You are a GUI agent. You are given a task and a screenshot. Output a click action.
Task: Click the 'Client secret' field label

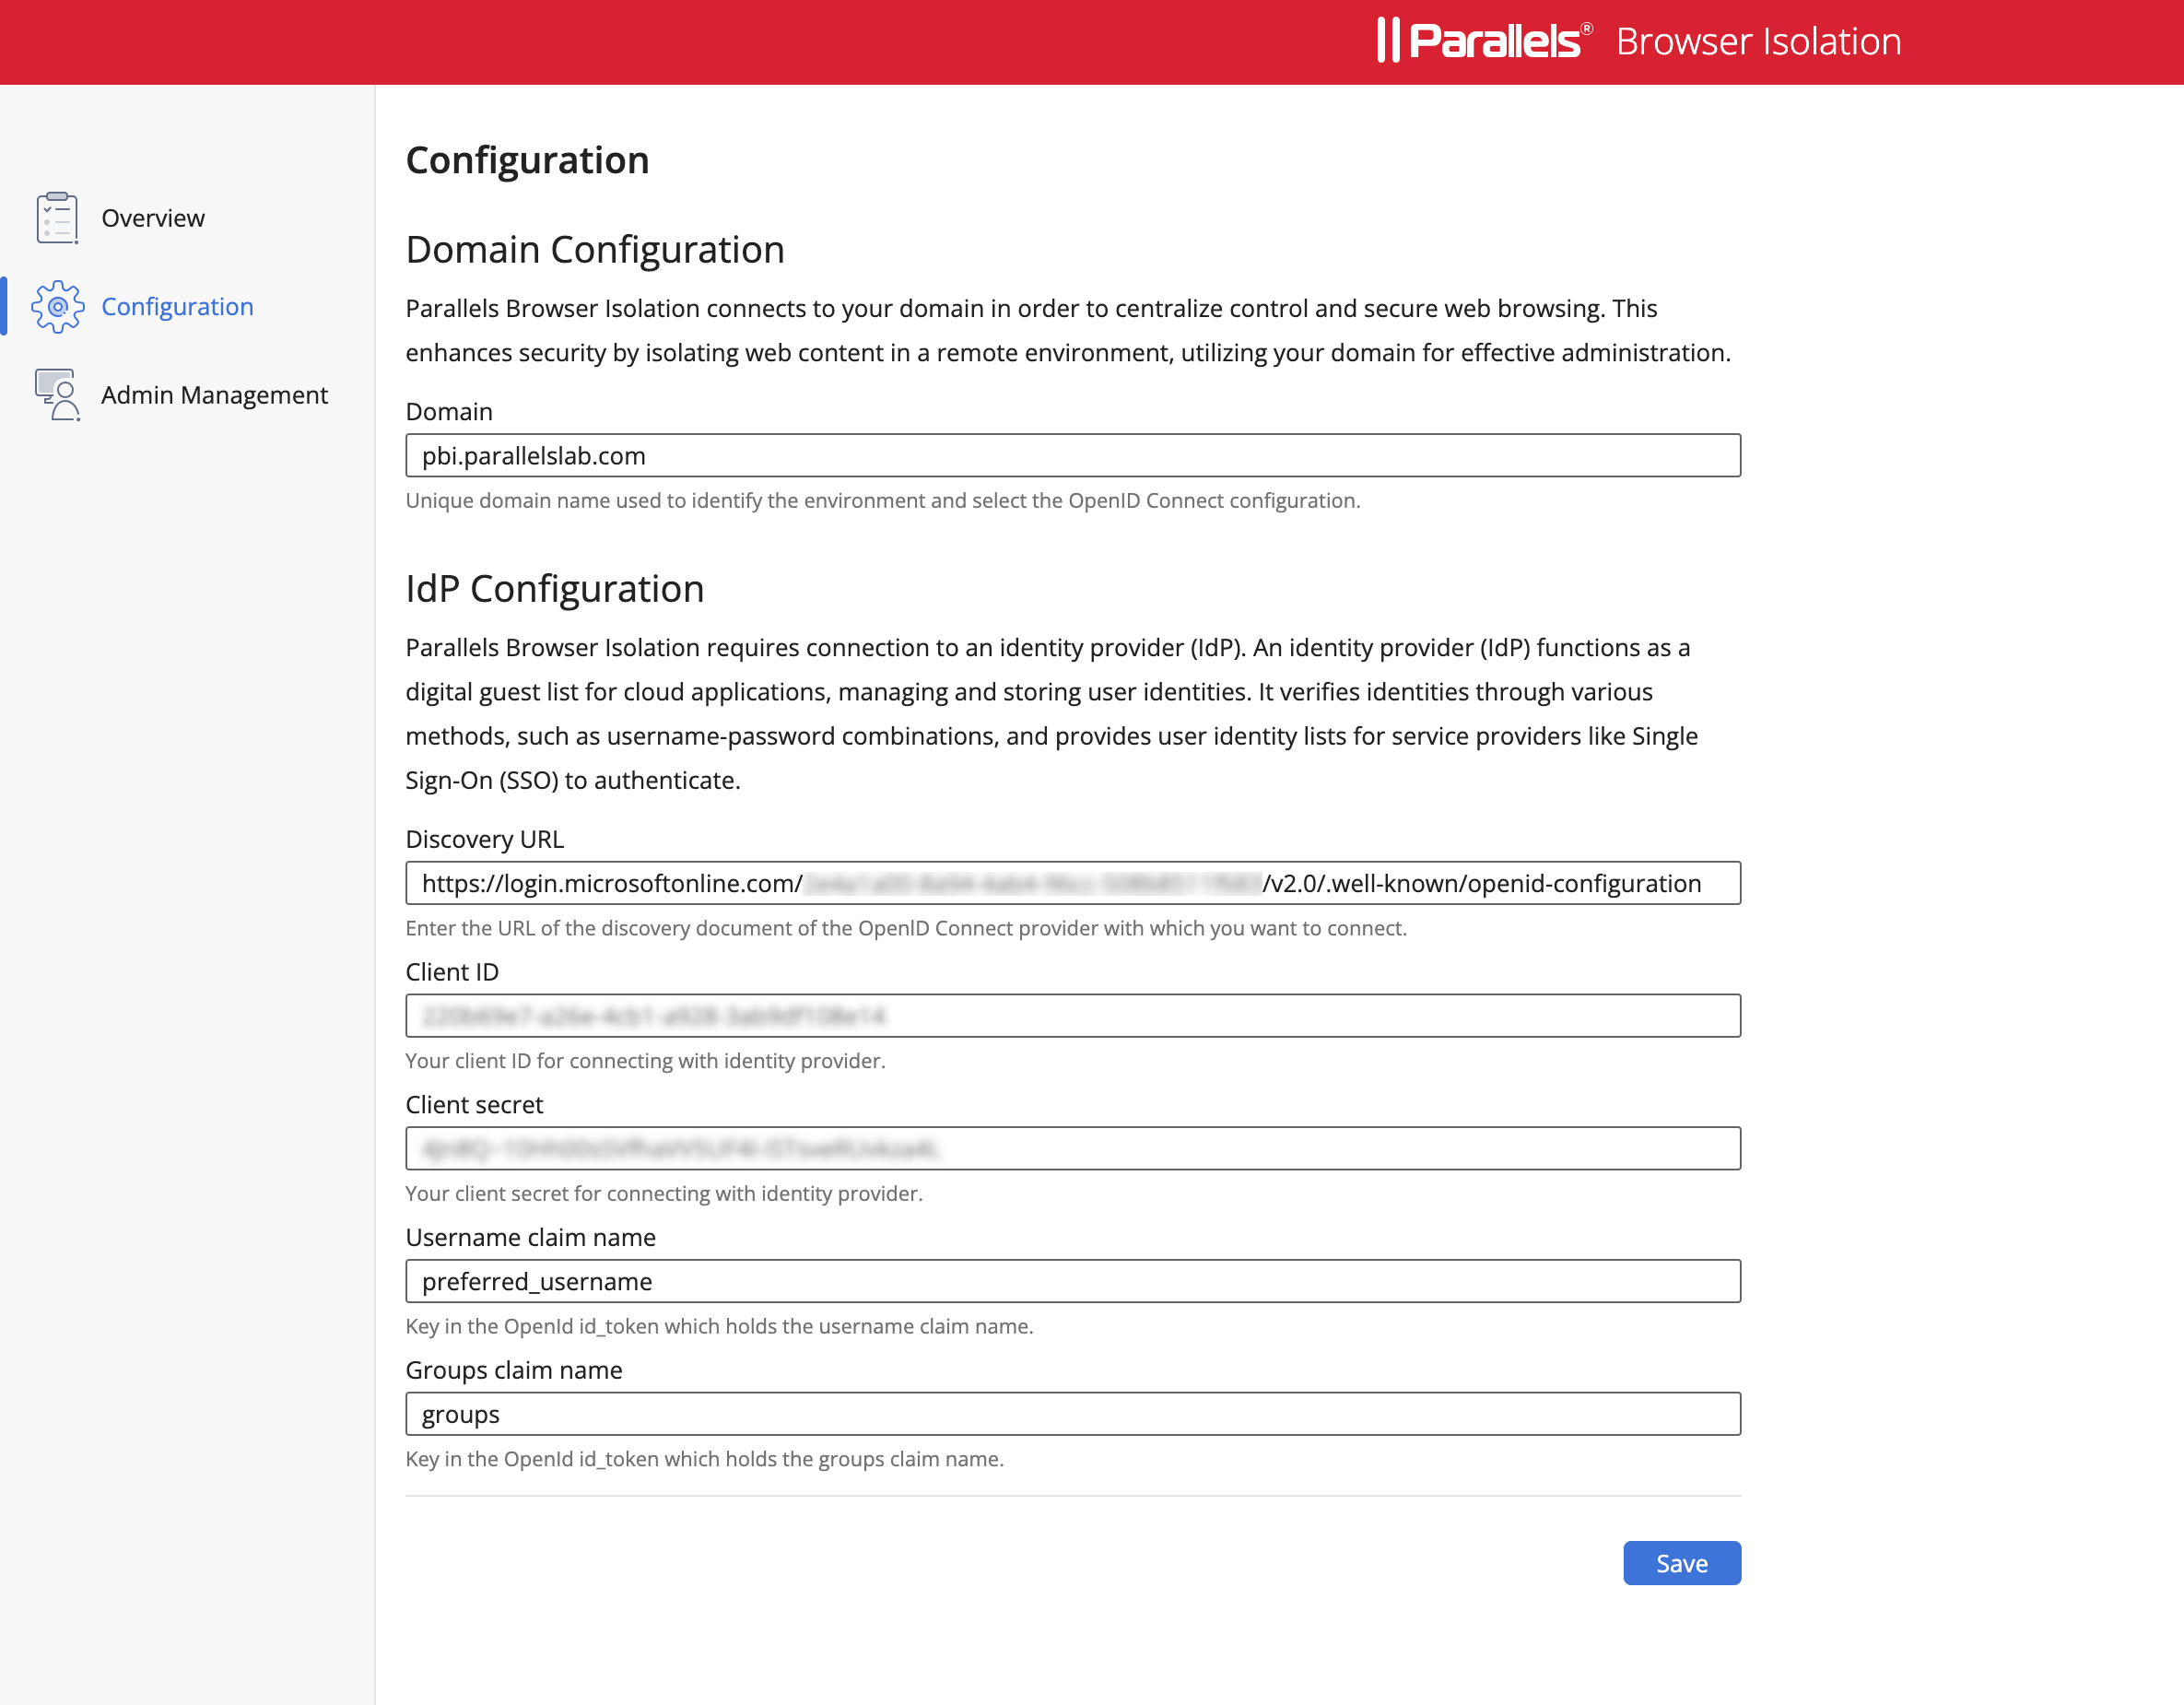click(x=474, y=1105)
